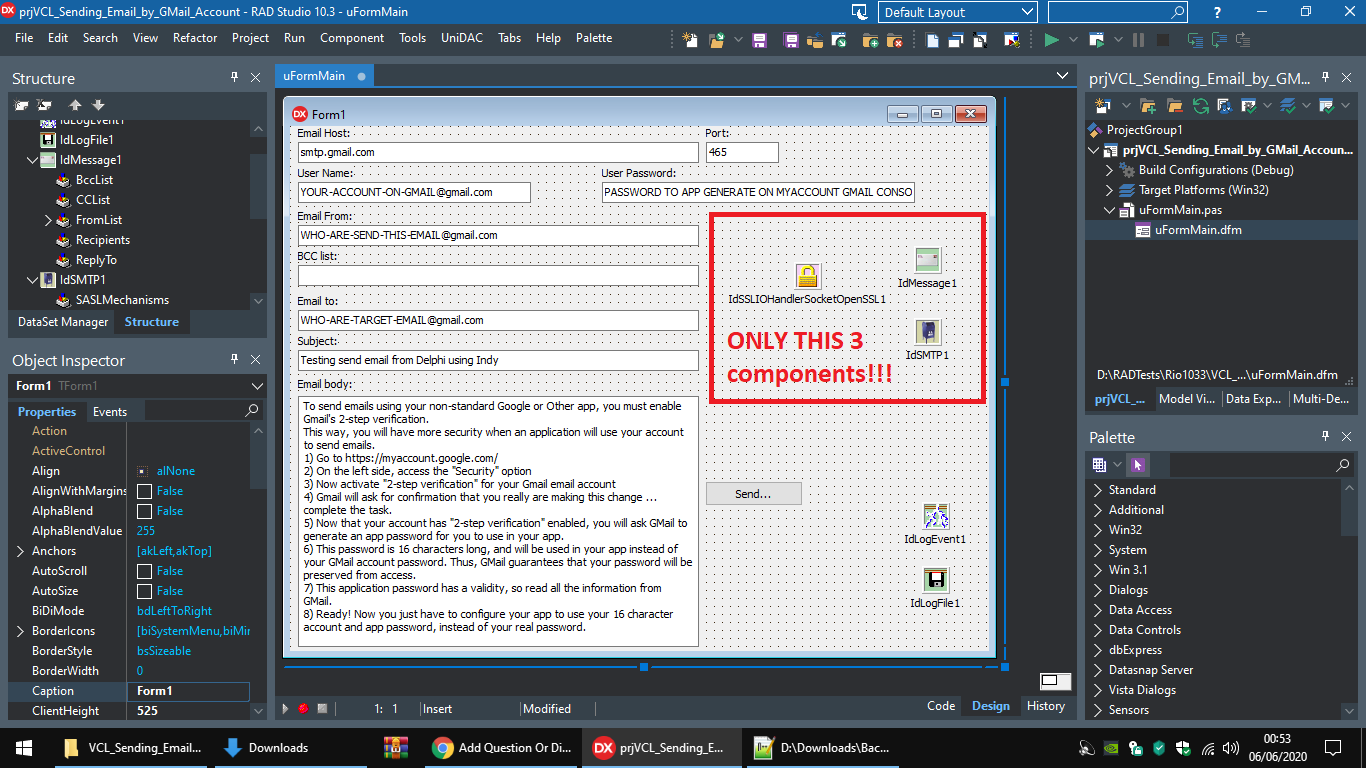Click the Program Reset stop icon
The image size is (1366, 768).
[x=1163, y=40]
